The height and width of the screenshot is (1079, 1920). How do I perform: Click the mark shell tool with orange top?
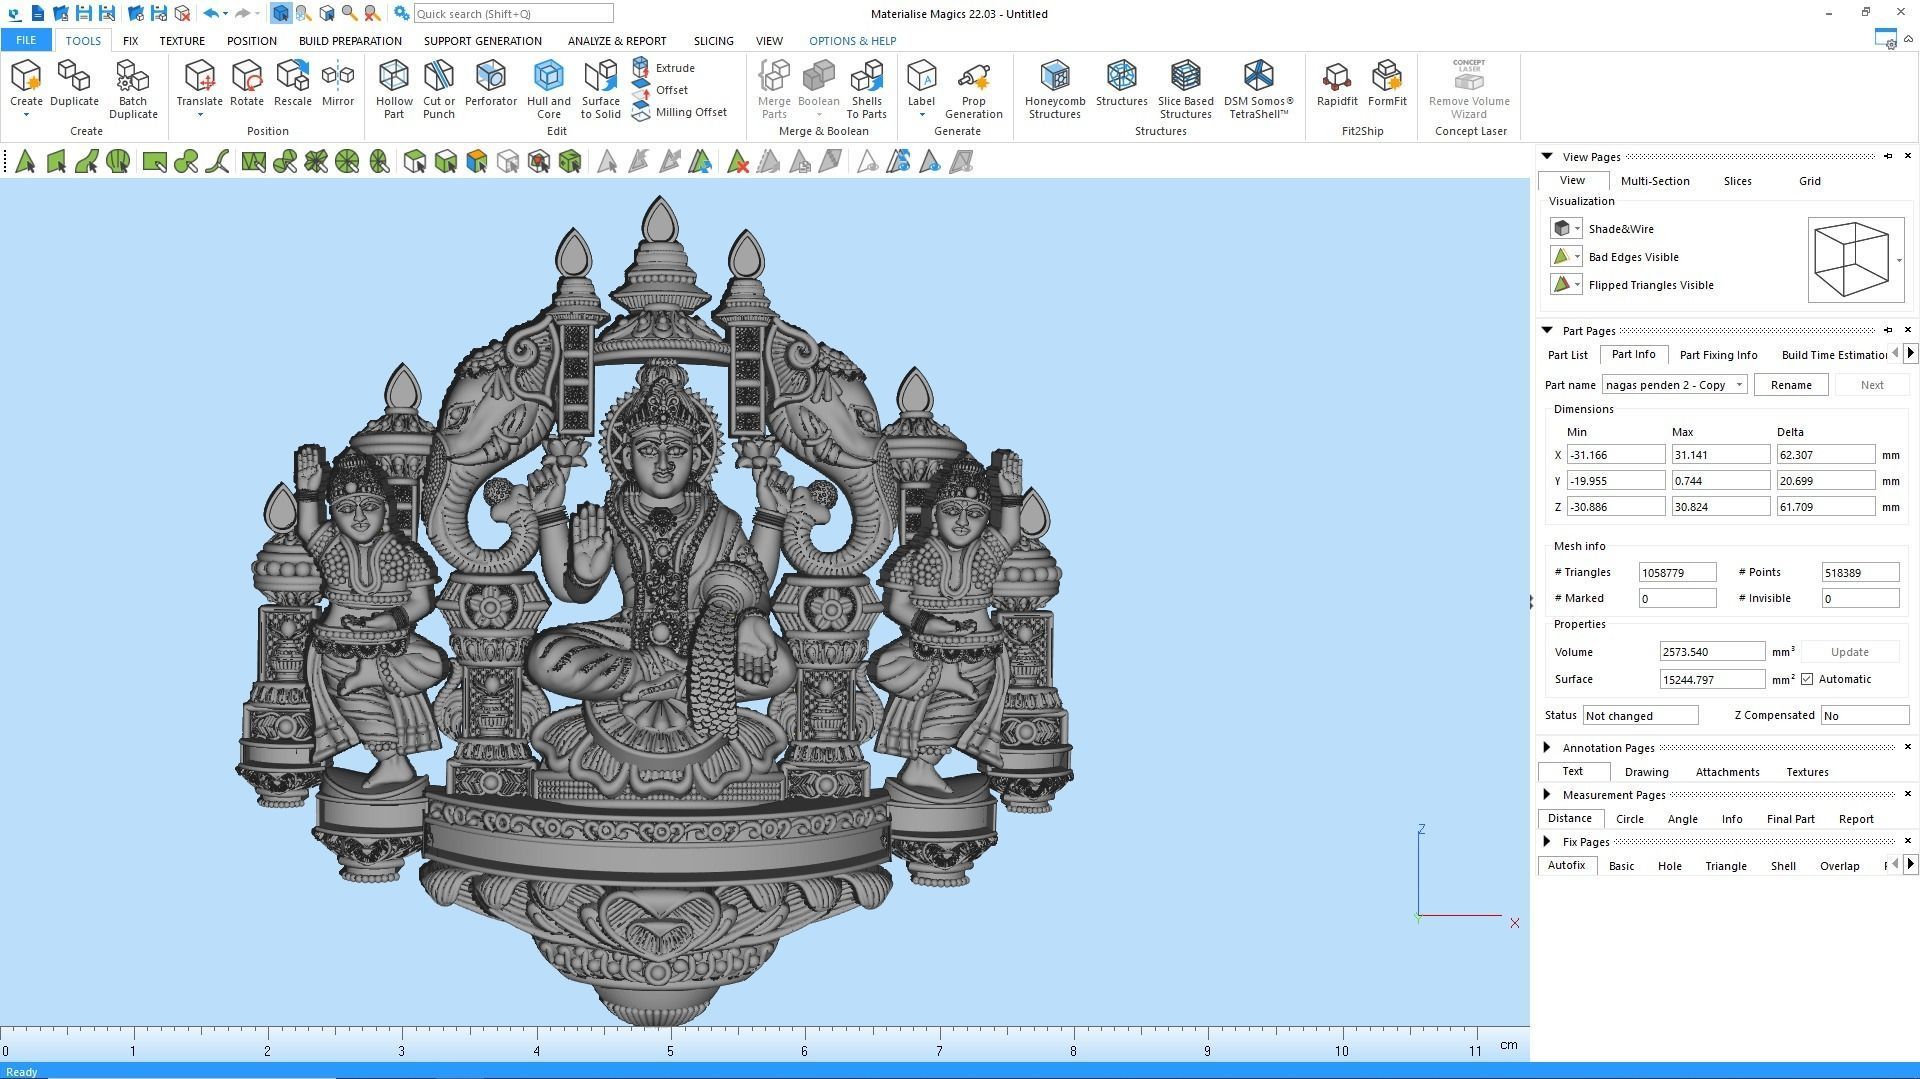click(477, 161)
